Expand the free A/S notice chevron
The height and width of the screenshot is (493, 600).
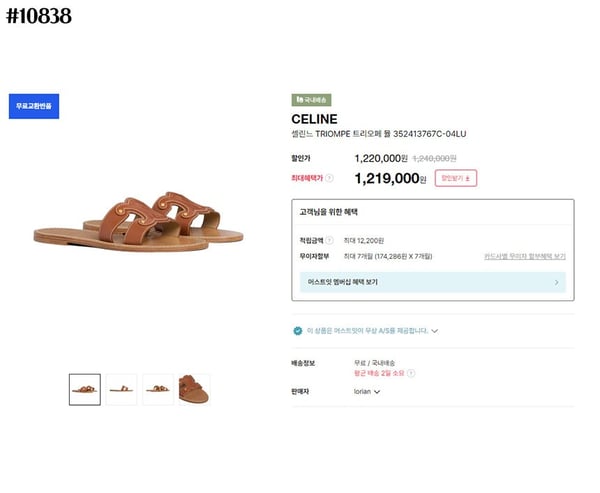pos(435,330)
